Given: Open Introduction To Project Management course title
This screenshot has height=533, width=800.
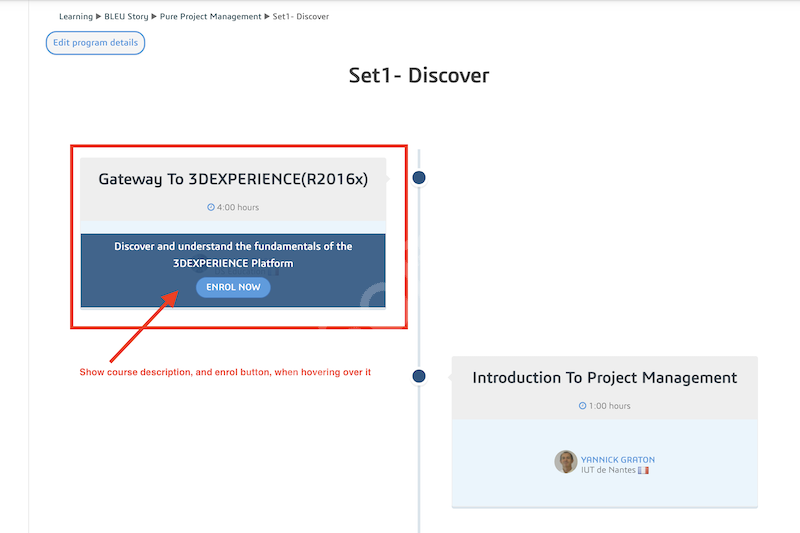Looking at the screenshot, I should 605,377.
